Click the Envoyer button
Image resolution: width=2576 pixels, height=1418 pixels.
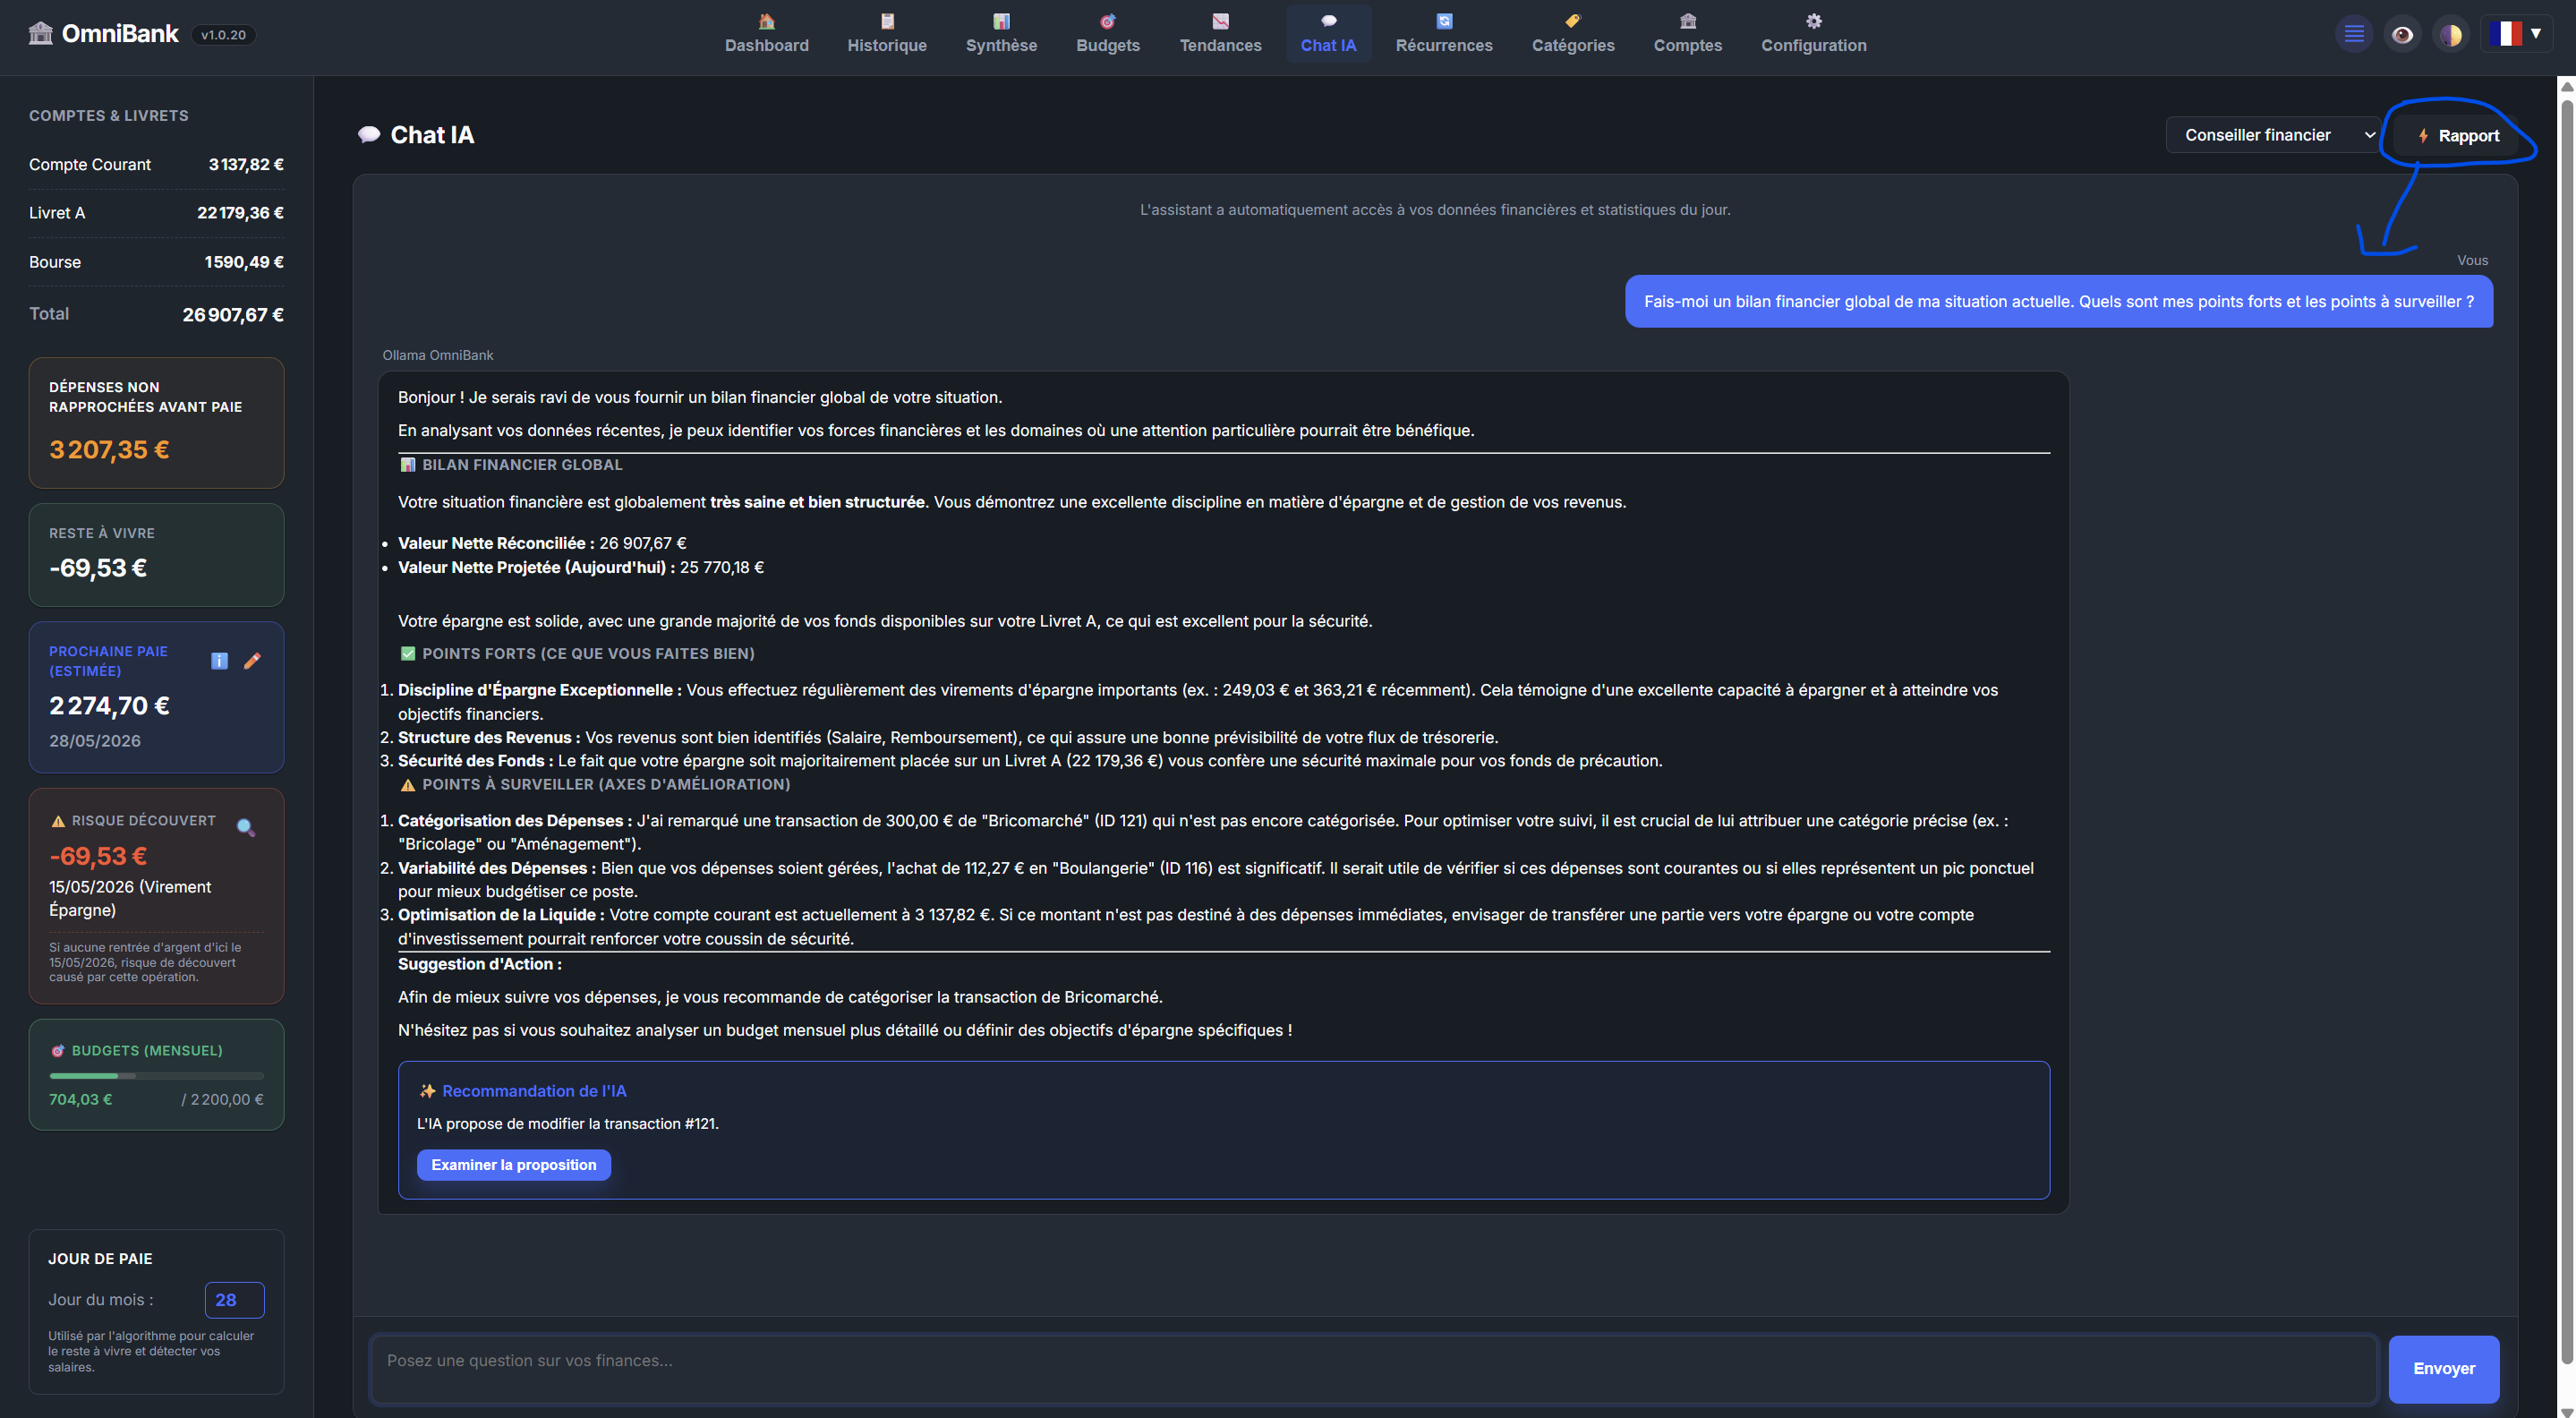(2444, 1368)
